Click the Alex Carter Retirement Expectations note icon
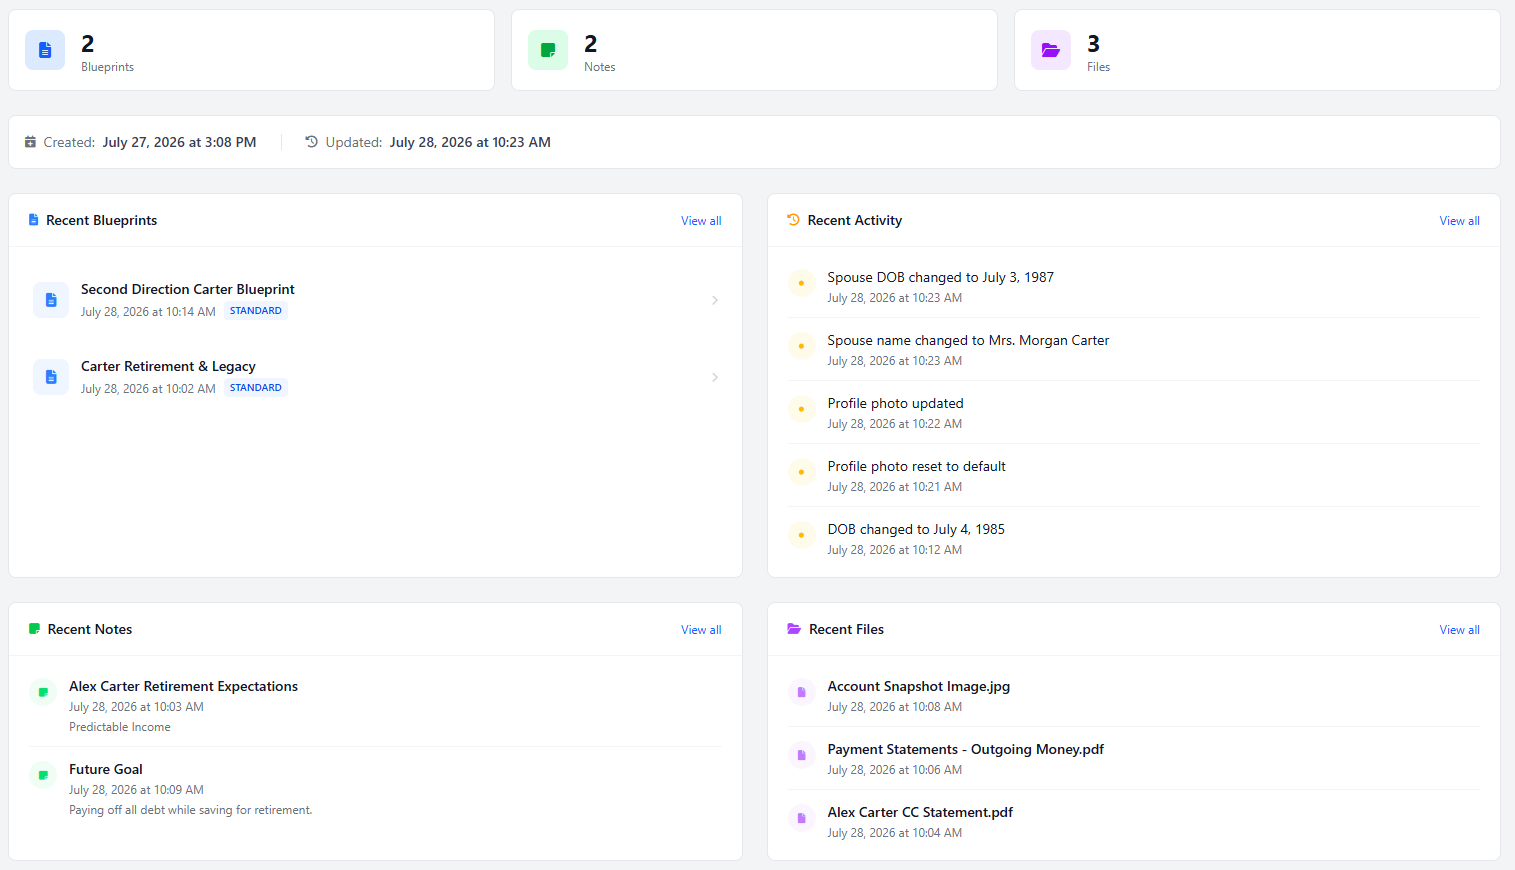The height and width of the screenshot is (870, 1515). coord(43,692)
